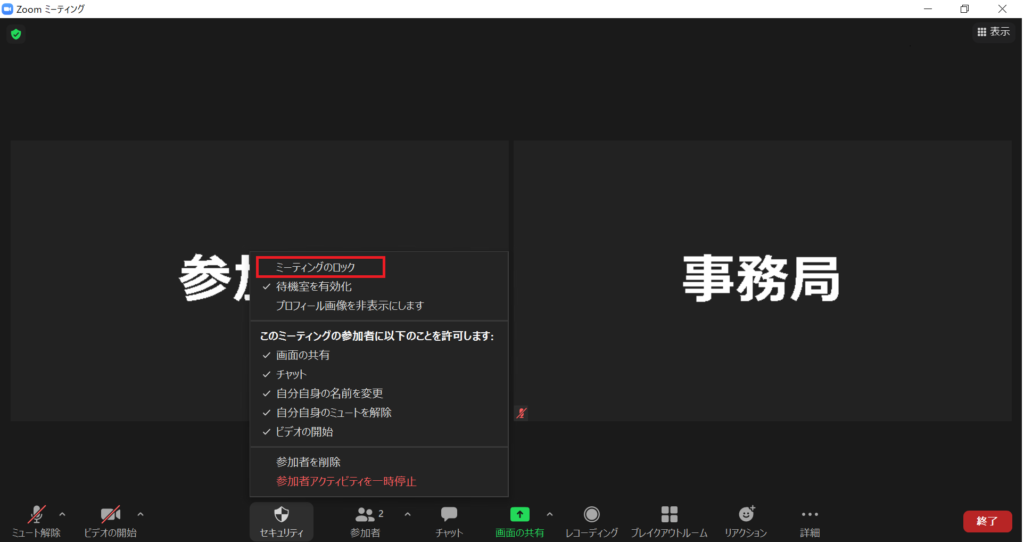
Task: Start recording with the Recording icon
Action: [591, 514]
